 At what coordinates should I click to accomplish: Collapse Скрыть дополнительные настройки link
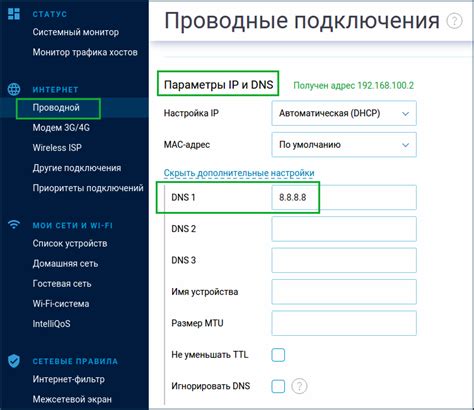click(239, 173)
